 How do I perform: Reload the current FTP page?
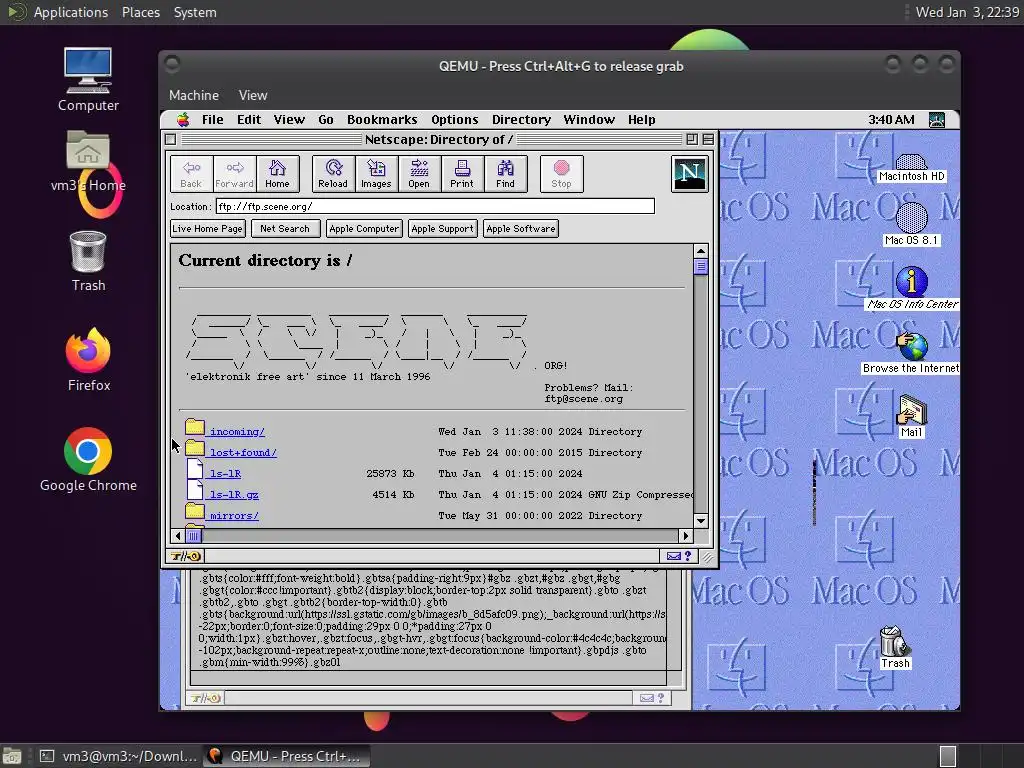tap(333, 174)
